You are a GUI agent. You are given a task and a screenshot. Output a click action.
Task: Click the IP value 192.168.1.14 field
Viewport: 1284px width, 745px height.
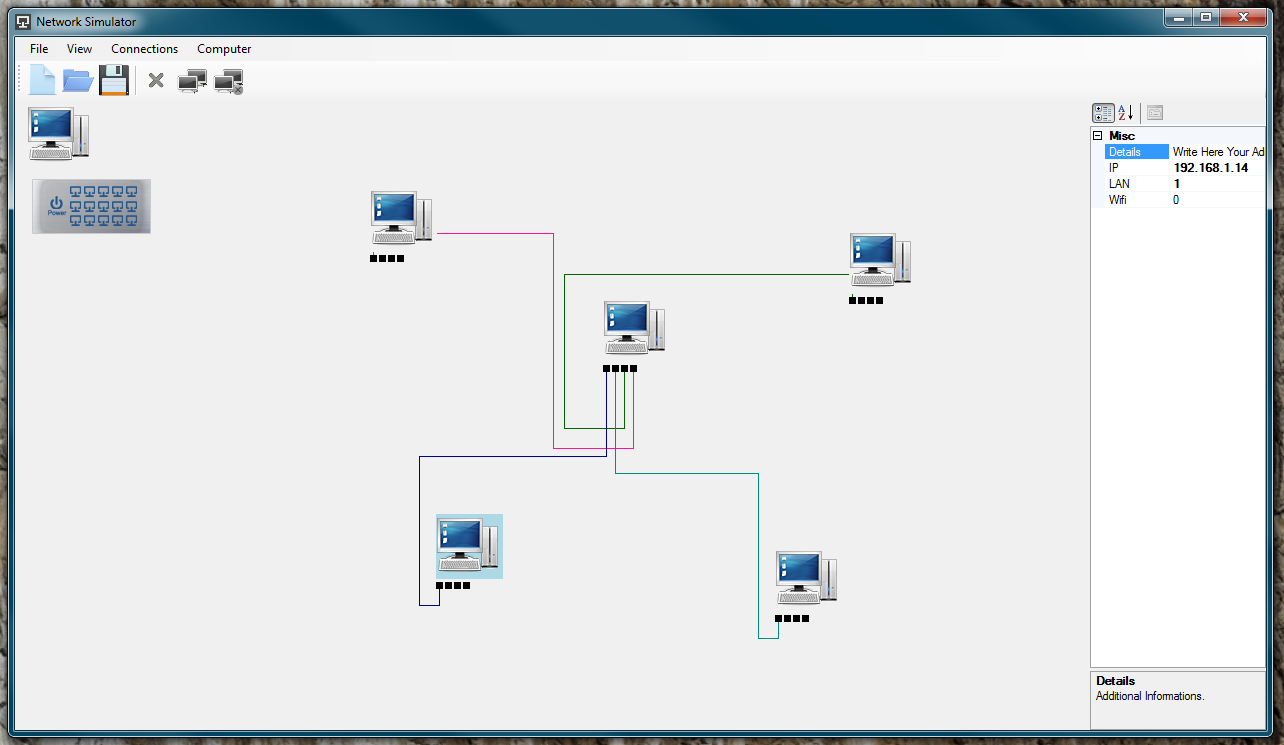pos(1217,168)
